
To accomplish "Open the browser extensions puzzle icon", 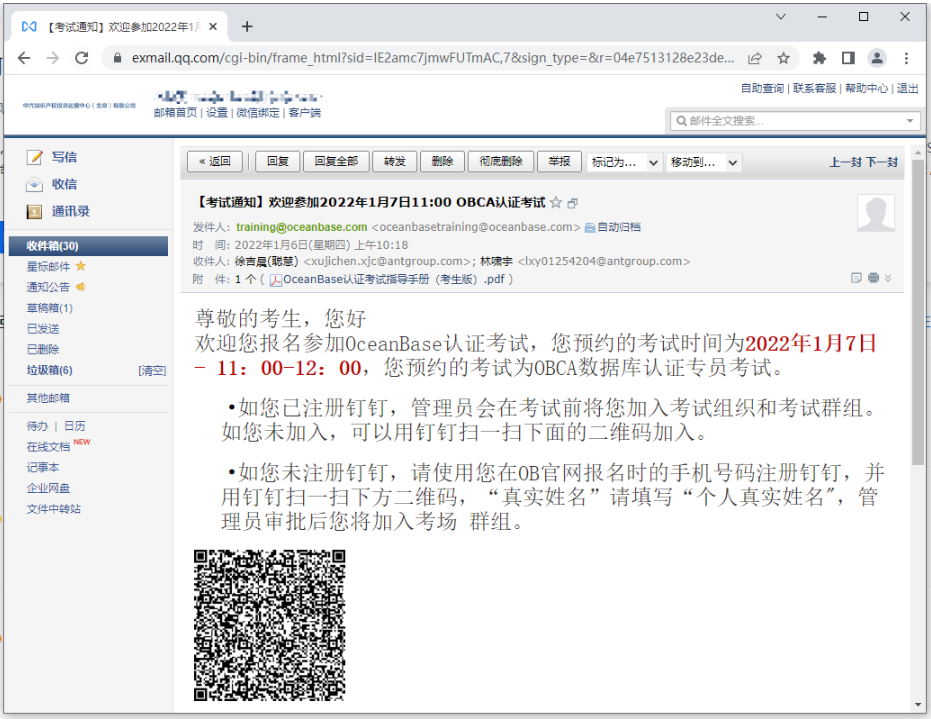I will click(819, 58).
